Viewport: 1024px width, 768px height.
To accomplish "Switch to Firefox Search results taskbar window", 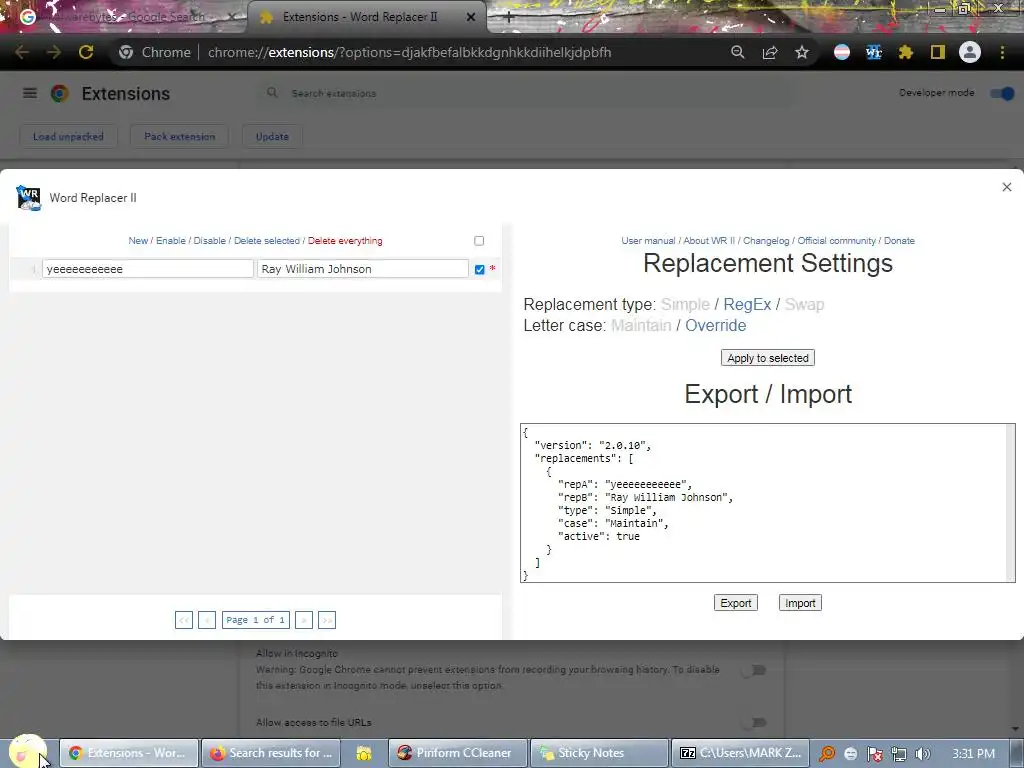I will coord(271,753).
